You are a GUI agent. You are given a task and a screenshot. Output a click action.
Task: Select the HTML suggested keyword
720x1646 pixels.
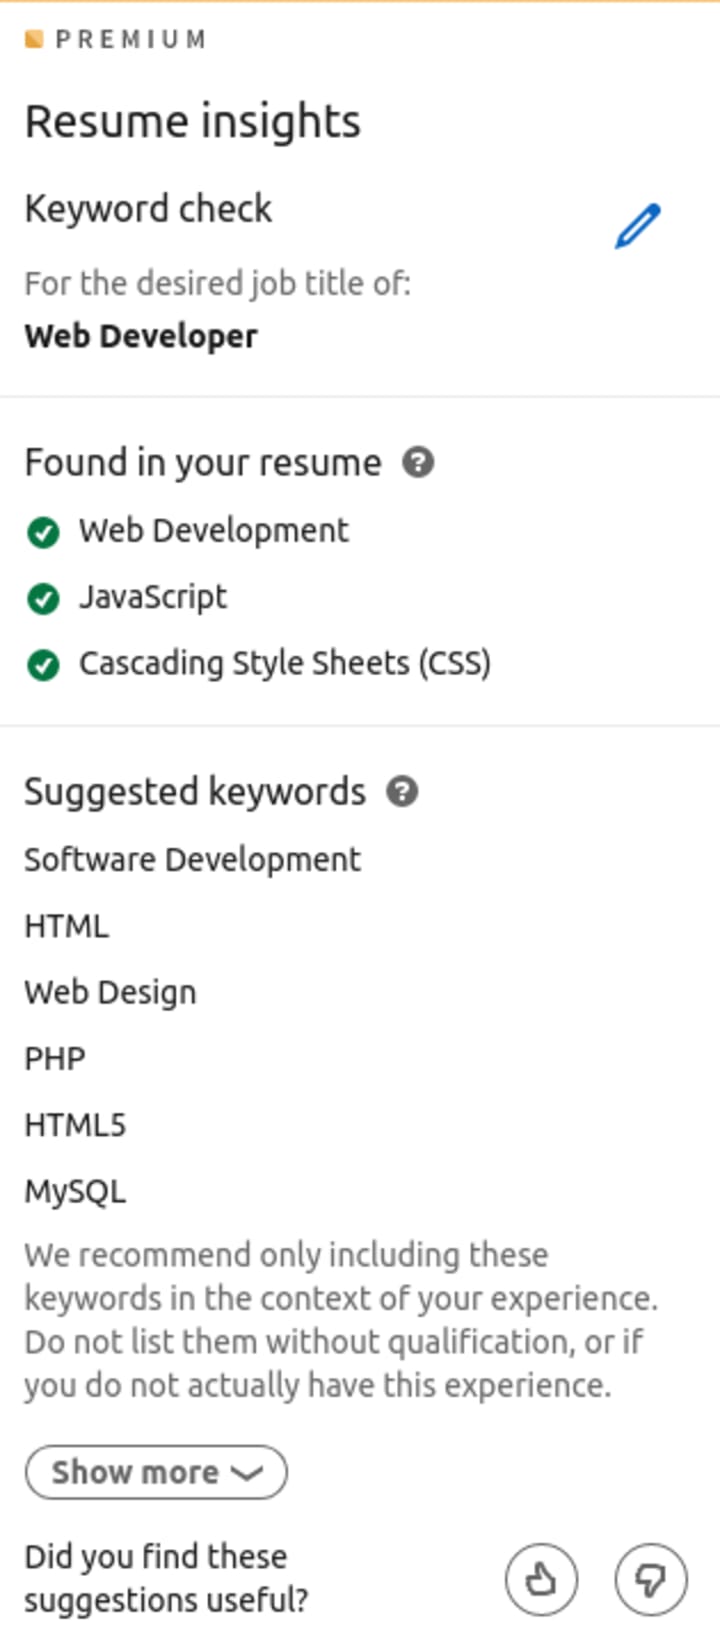click(x=66, y=926)
